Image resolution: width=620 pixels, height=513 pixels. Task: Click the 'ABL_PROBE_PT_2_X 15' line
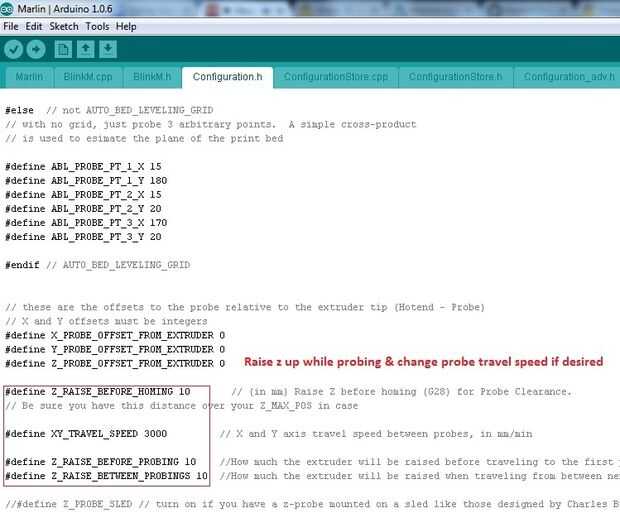(83, 195)
